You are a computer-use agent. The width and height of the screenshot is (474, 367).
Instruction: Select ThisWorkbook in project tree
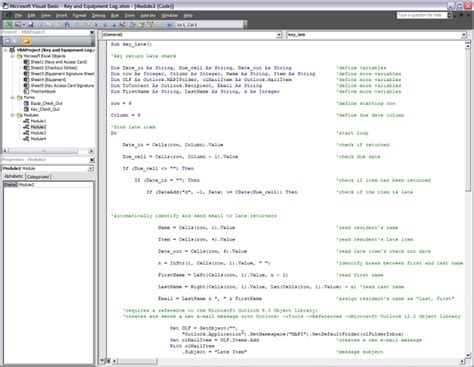43,92
